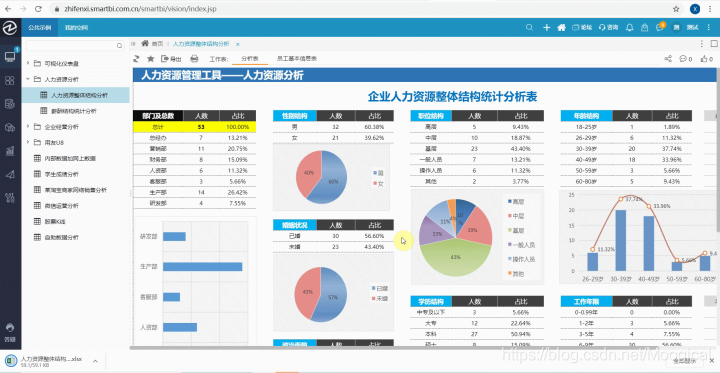
Task: Click the browser reload button
Action: (x=38, y=9)
